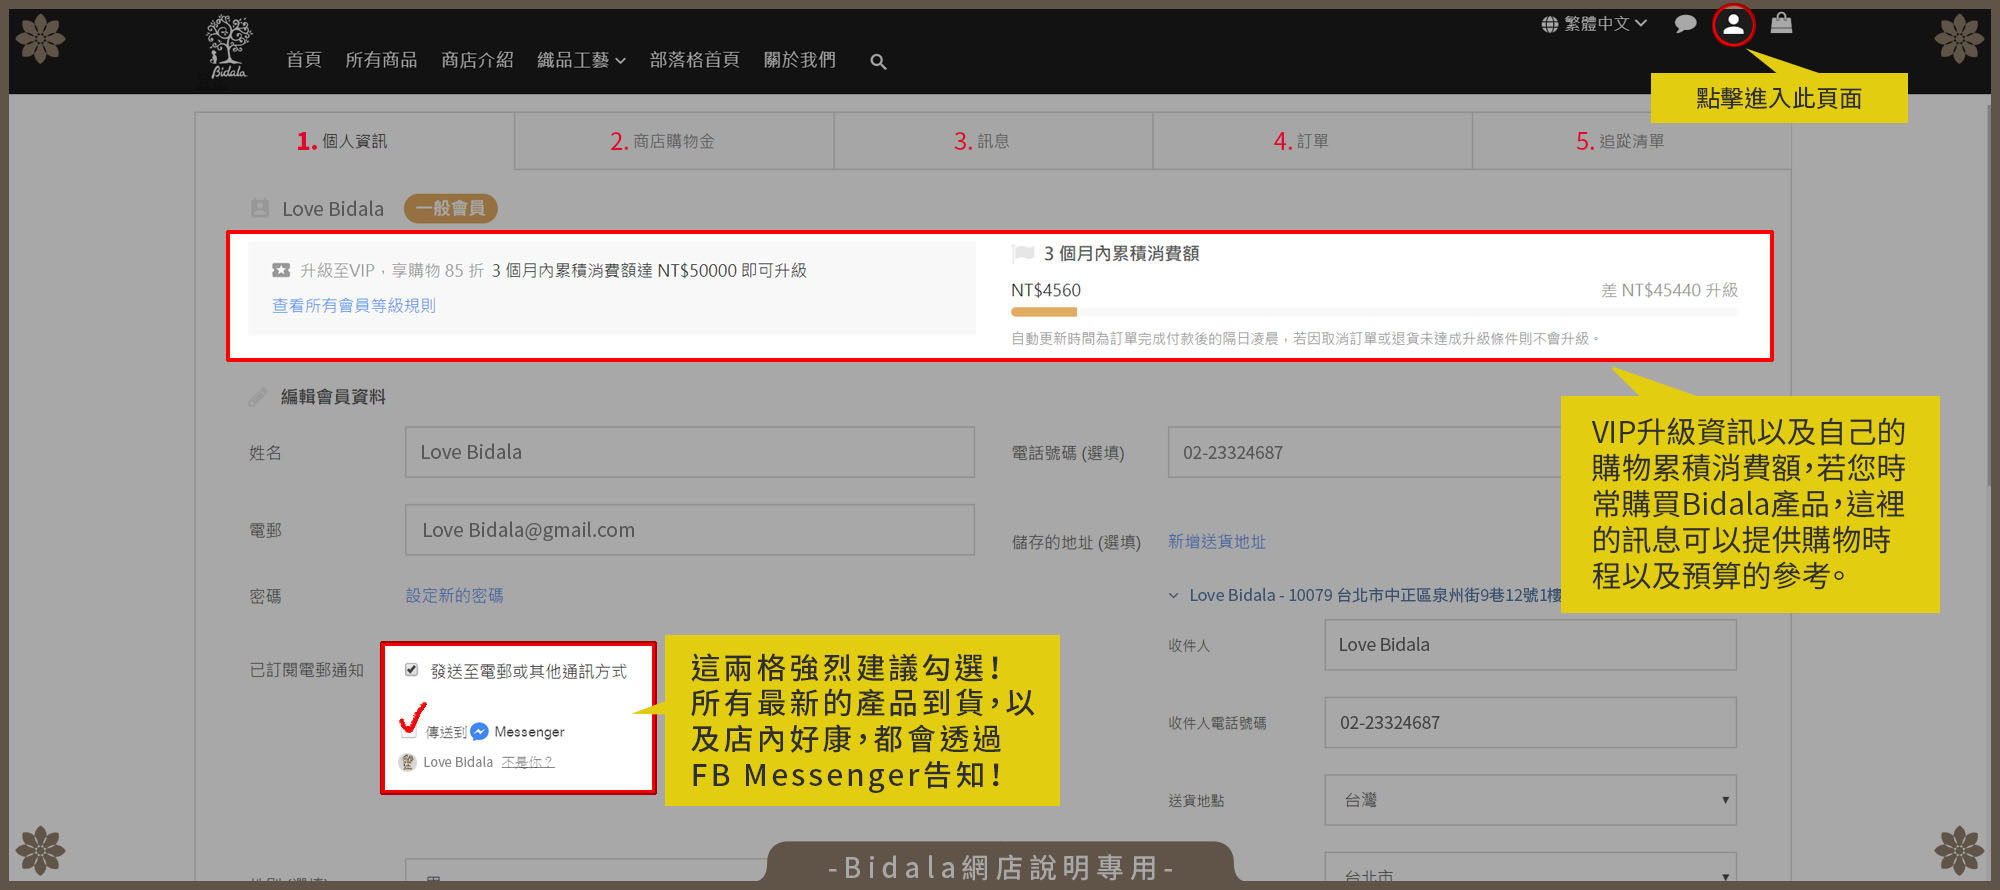This screenshot has height=890, width=2000.
Task: Collapse the saved Love Bidala address entry
Action: point(1174,596)
